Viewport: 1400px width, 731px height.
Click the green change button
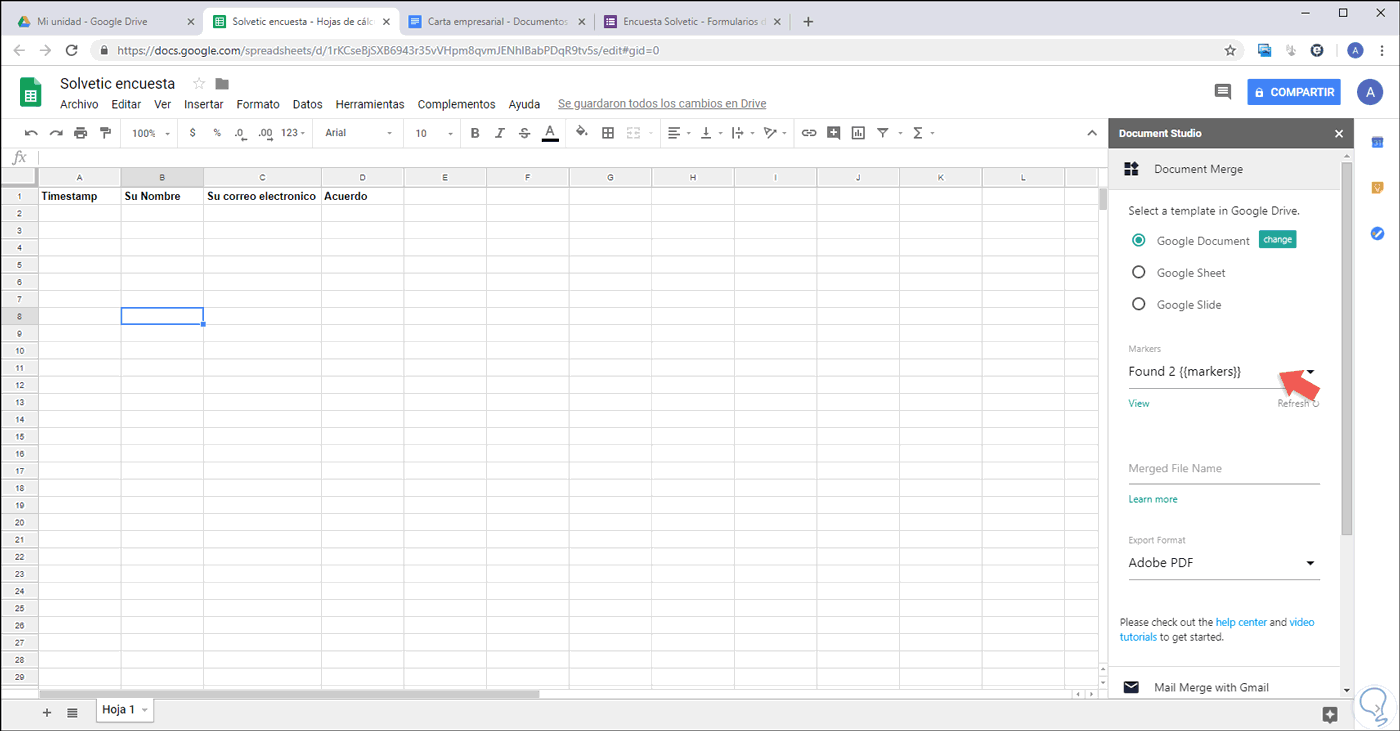point(1277,240)
